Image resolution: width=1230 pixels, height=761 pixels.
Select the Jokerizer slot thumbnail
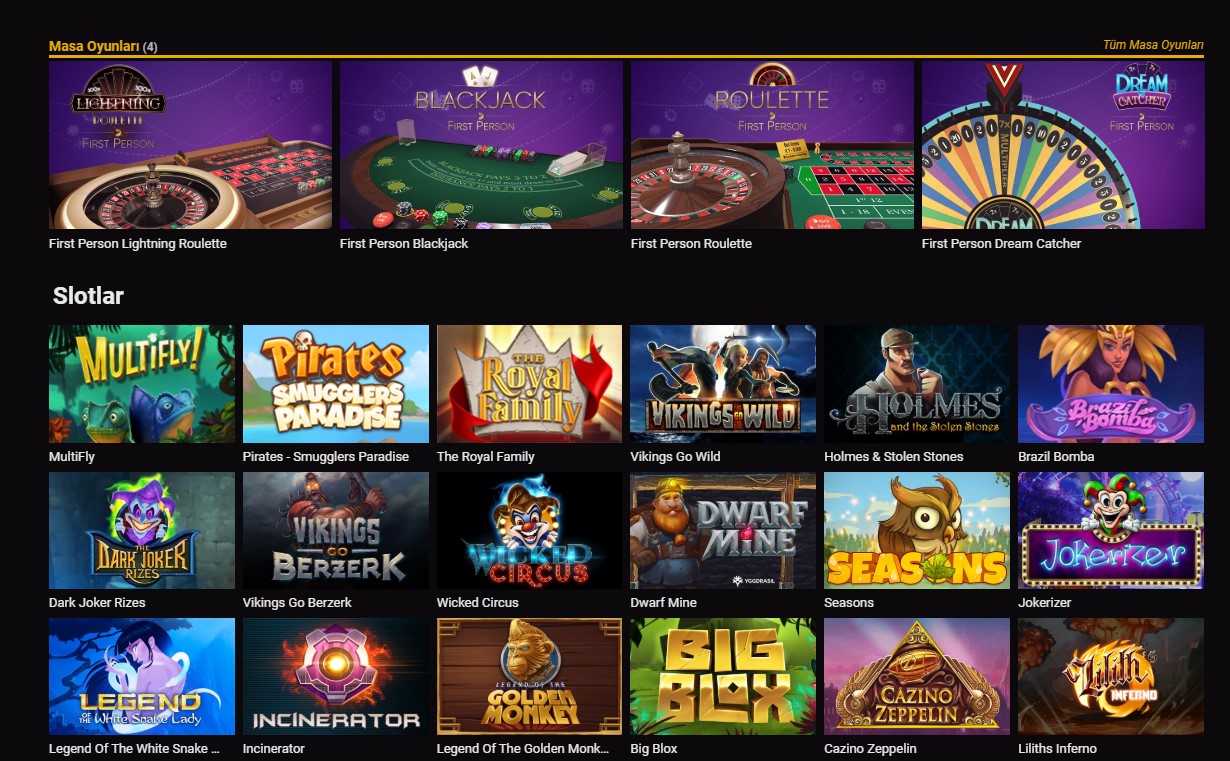[1111, 530]
